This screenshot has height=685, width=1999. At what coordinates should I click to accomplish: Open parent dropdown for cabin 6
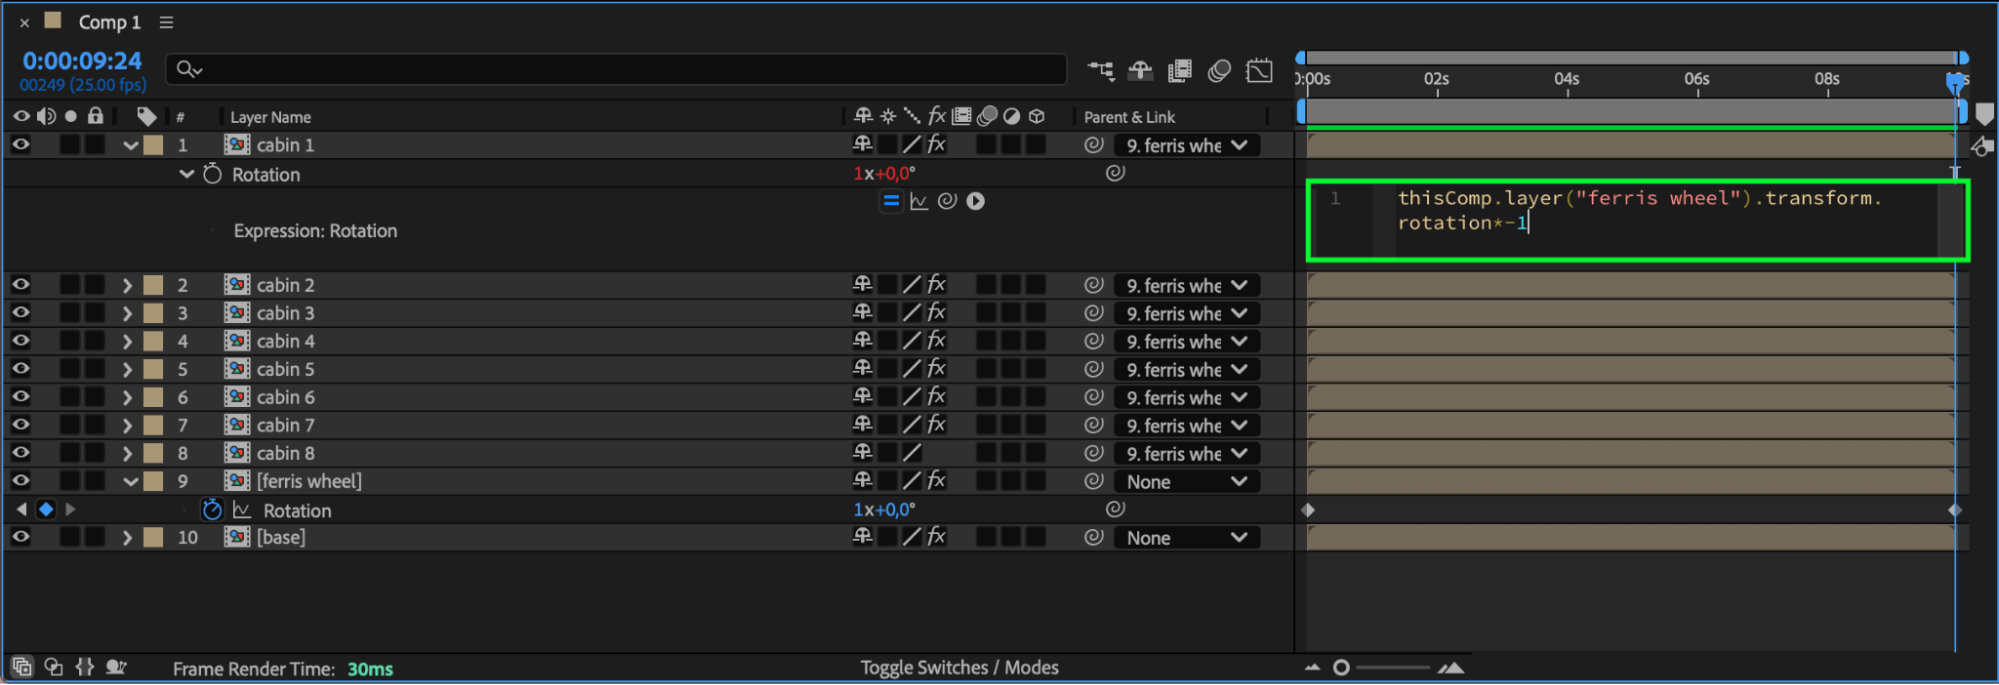(x=1186, y=397)
